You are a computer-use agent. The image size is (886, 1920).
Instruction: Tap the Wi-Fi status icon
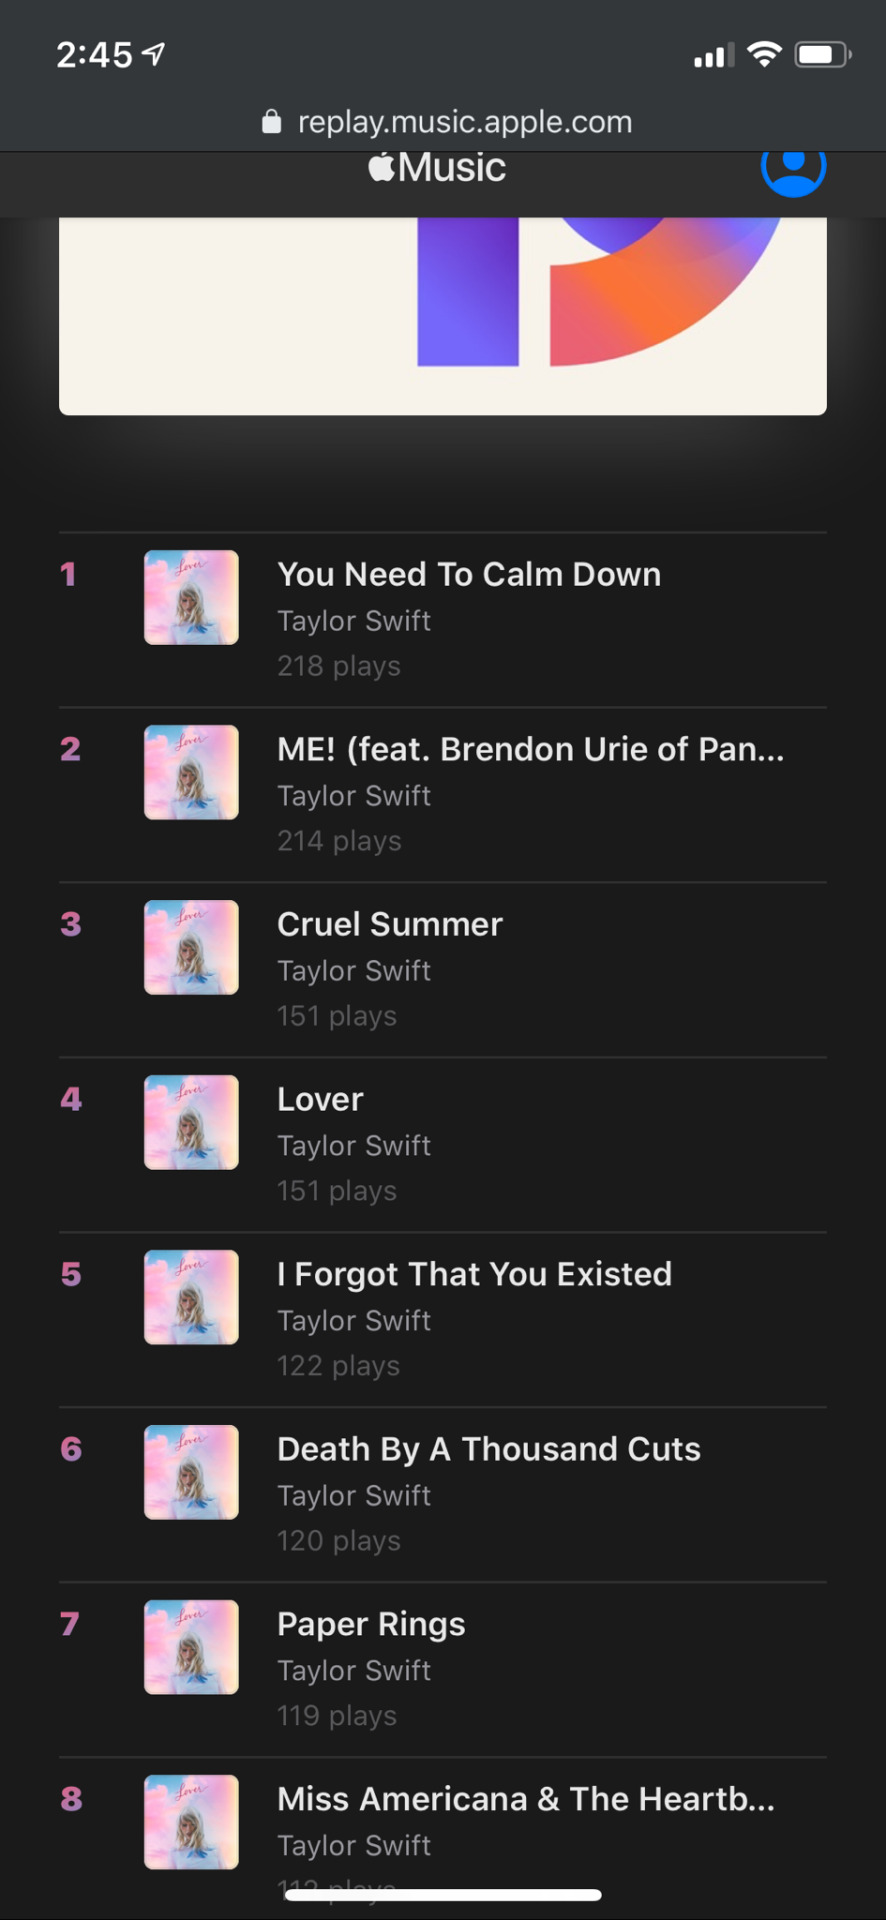pyautogui.click(x=764, y=54)
